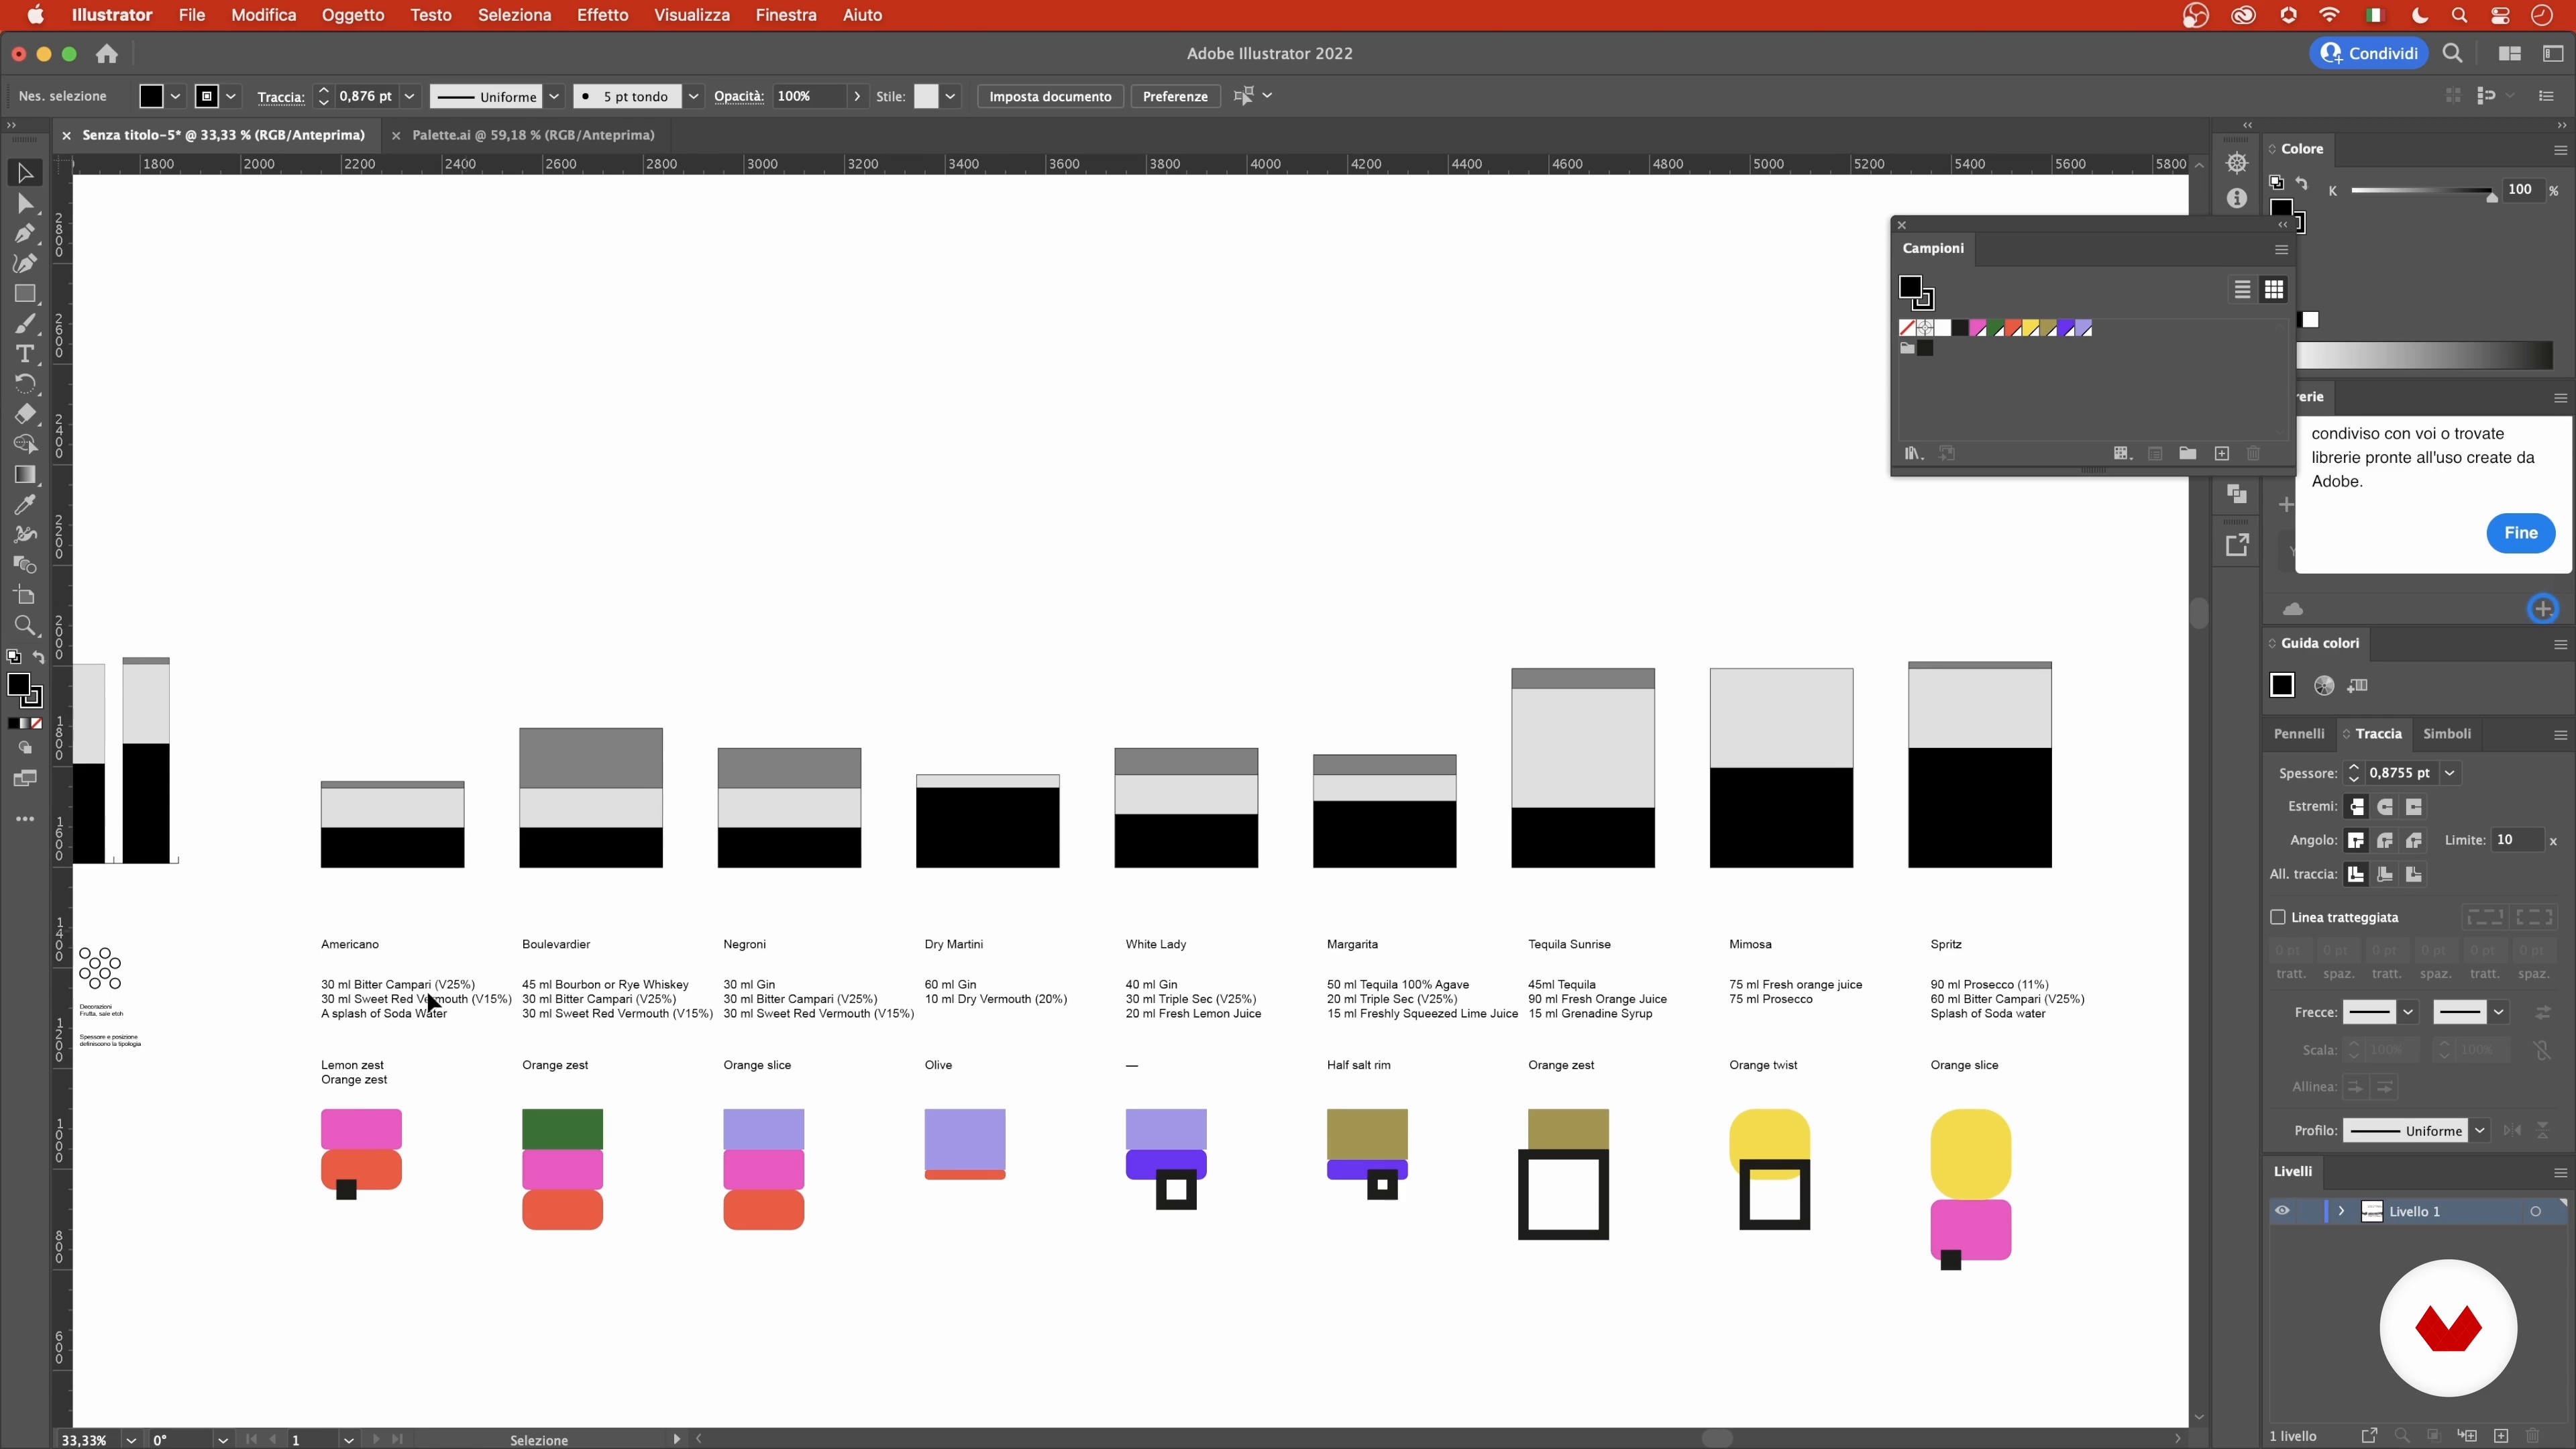This screenshot has height=1449, width=2576.
Task: Pick the Eyedropper tool
Action: 25,505
